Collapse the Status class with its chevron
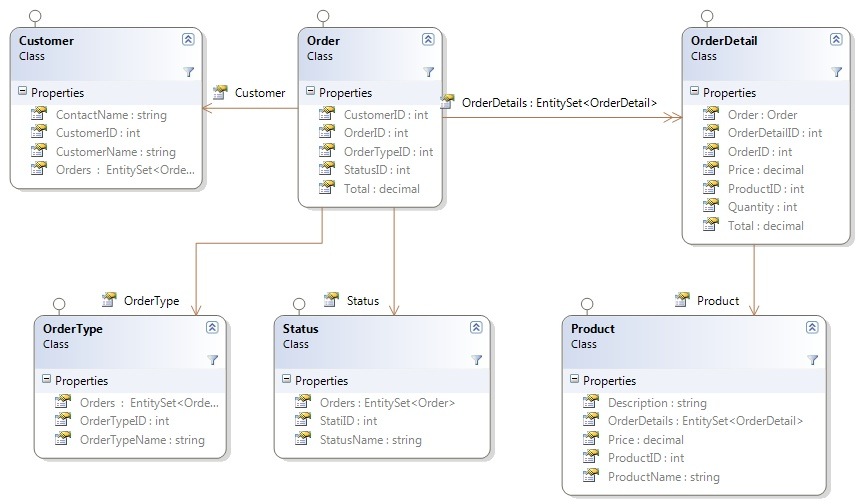Screen dimensions: 859x504 pyautogui.click(x=476, y=328)
